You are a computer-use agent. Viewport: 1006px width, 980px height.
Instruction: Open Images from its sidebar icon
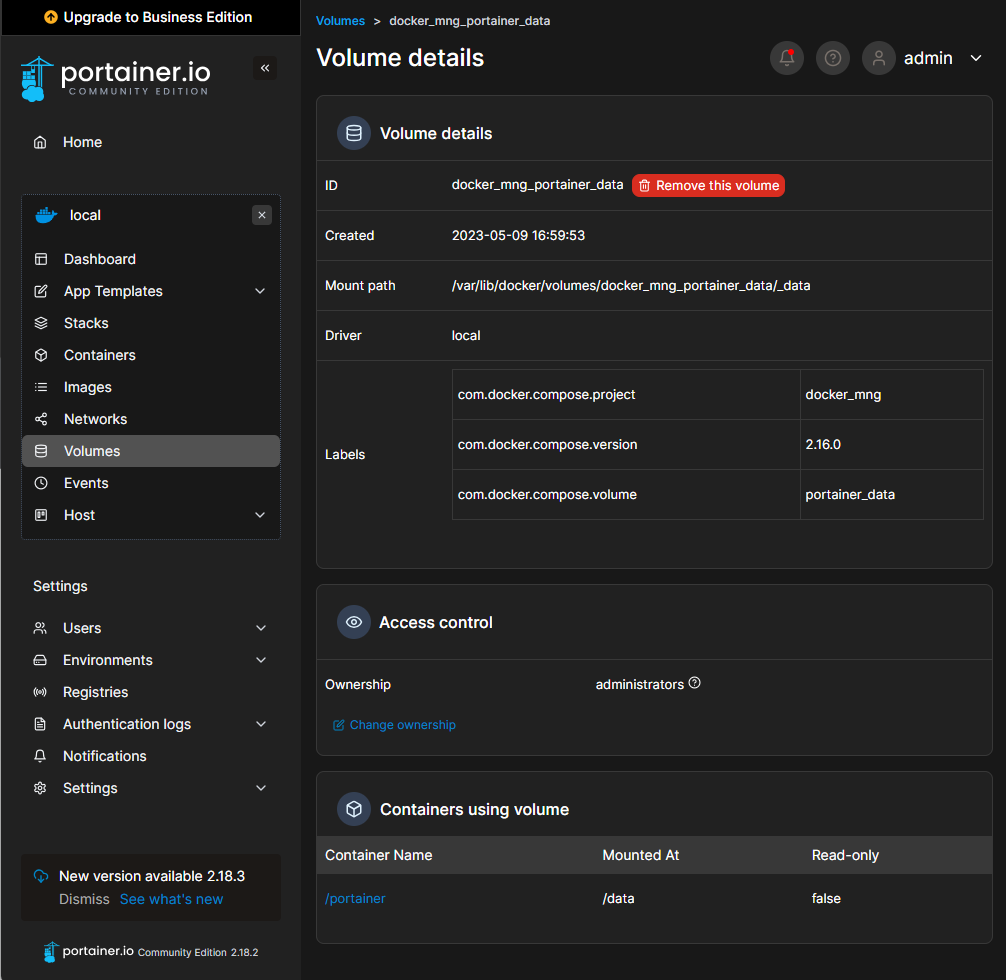[40, 386]
